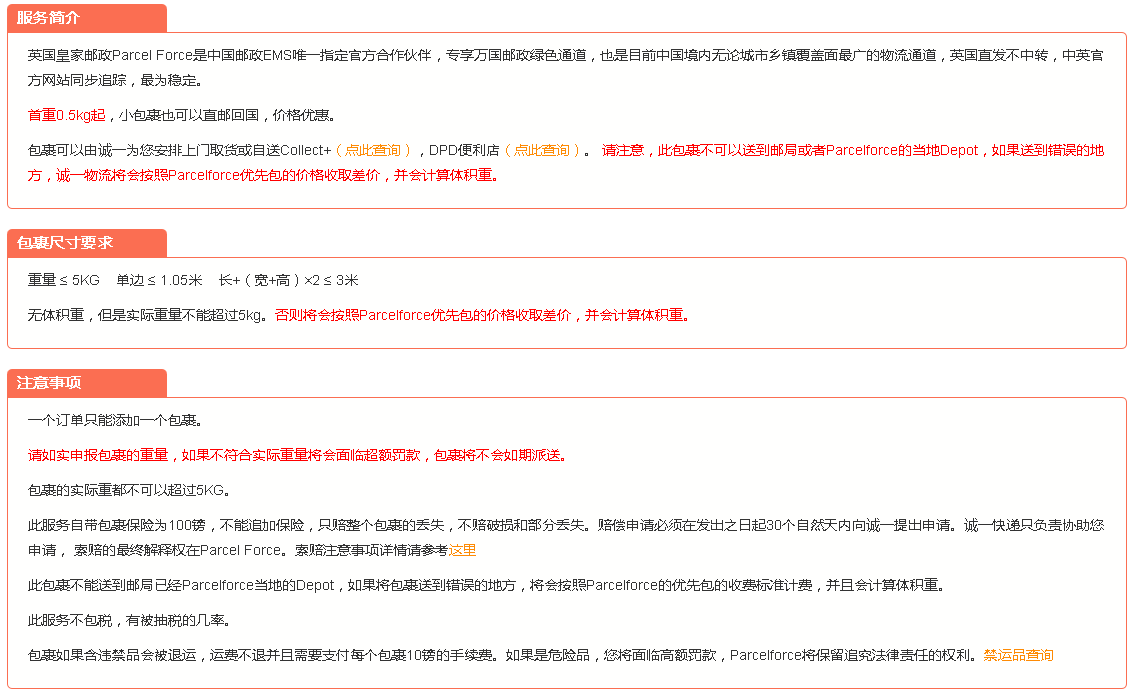Screen dimensions: 1136x696
Task: Open DPD便利店 点此查询 link
Action: point(543,151)
